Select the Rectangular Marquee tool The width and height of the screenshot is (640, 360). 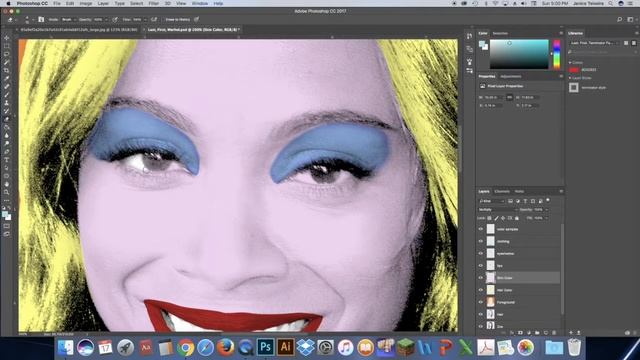7,46
